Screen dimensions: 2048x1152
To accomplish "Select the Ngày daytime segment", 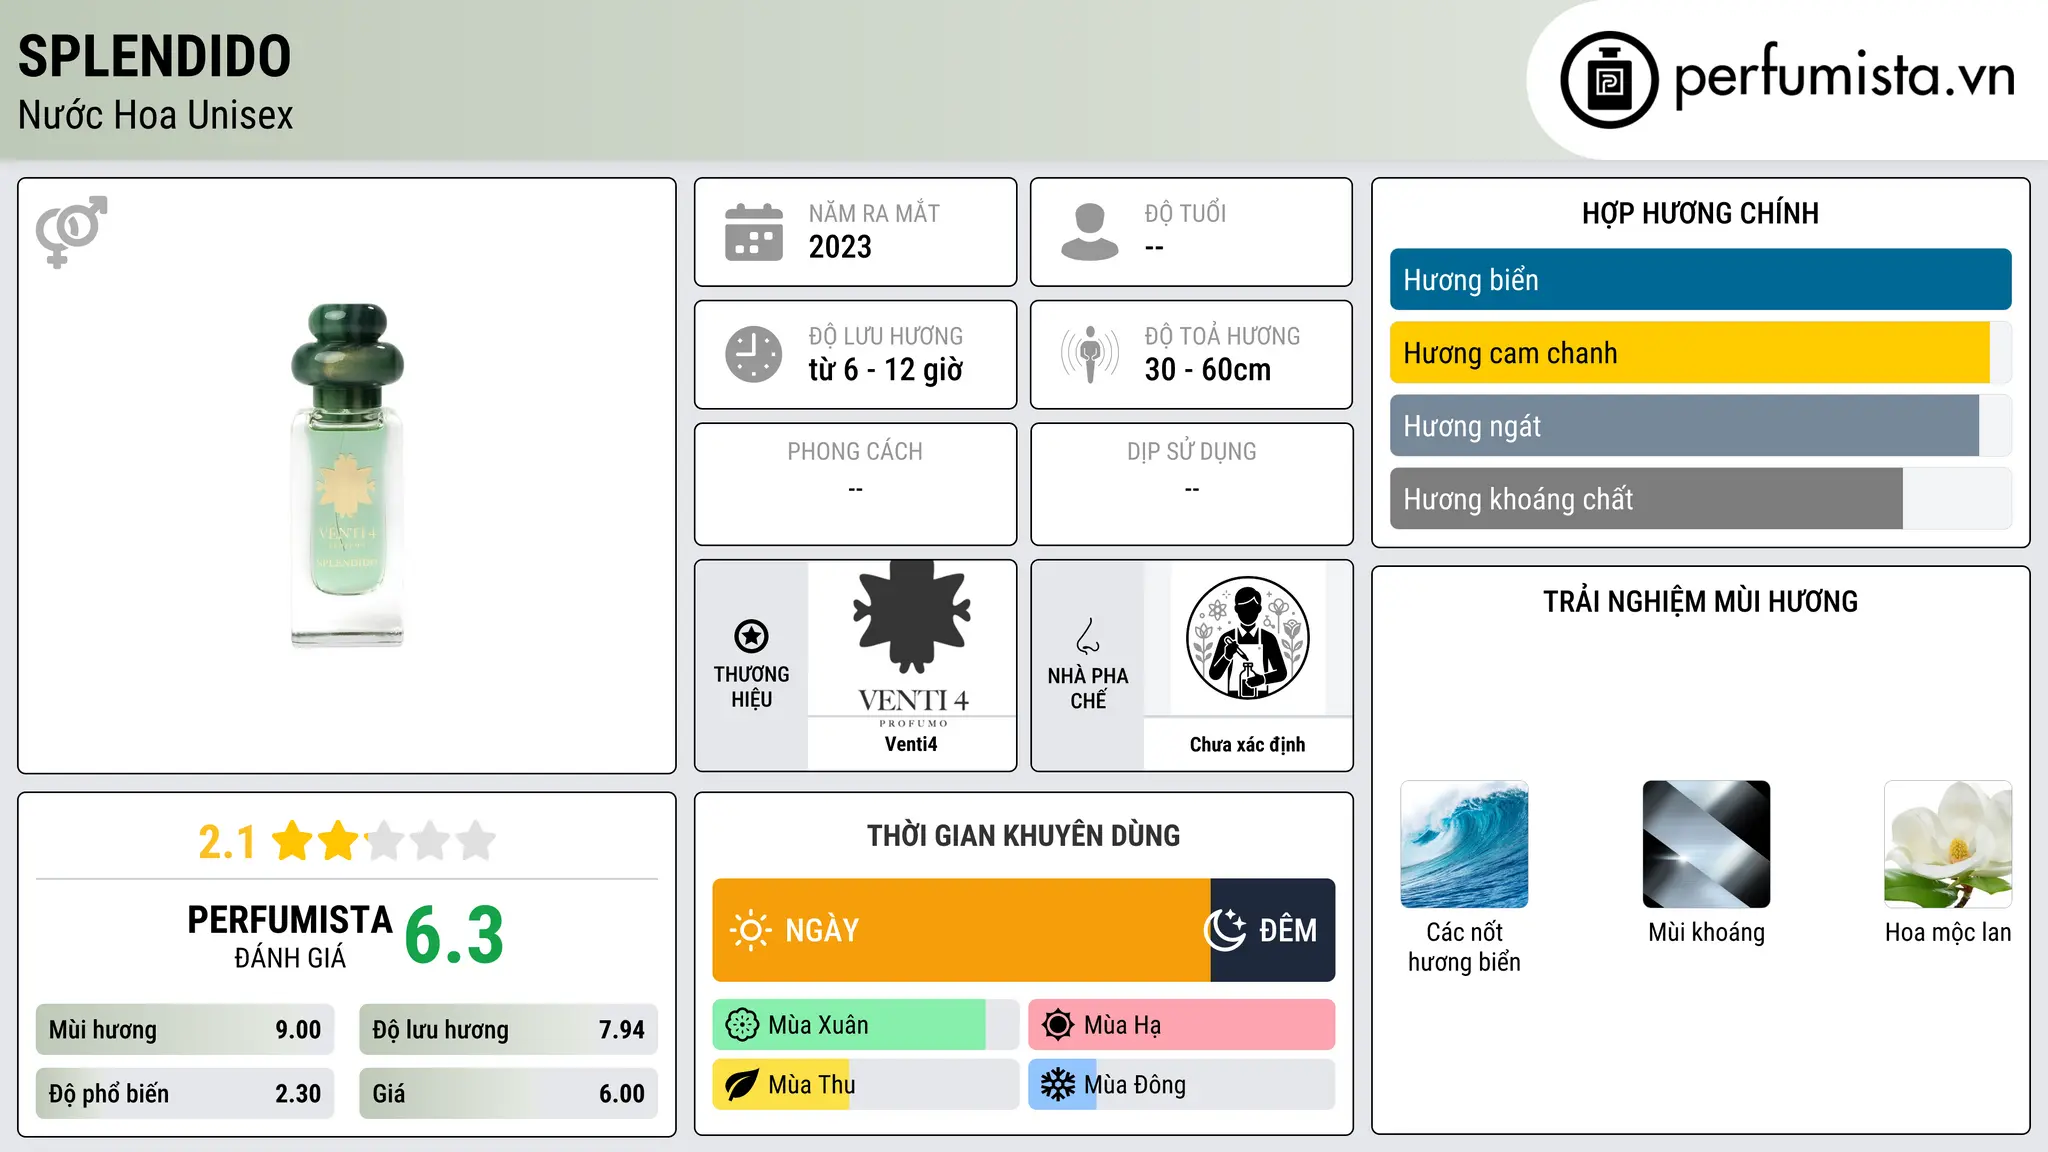I will (961, 930).
